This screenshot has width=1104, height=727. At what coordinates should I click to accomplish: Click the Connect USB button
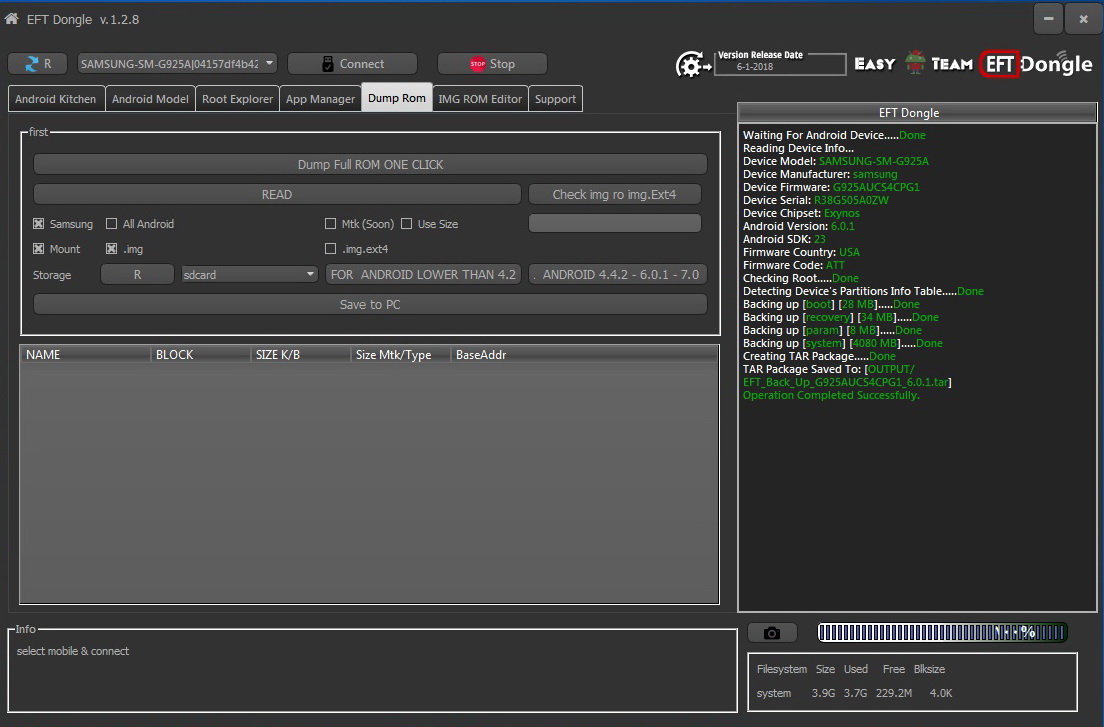pyautogui.click(x=352, y=63)
